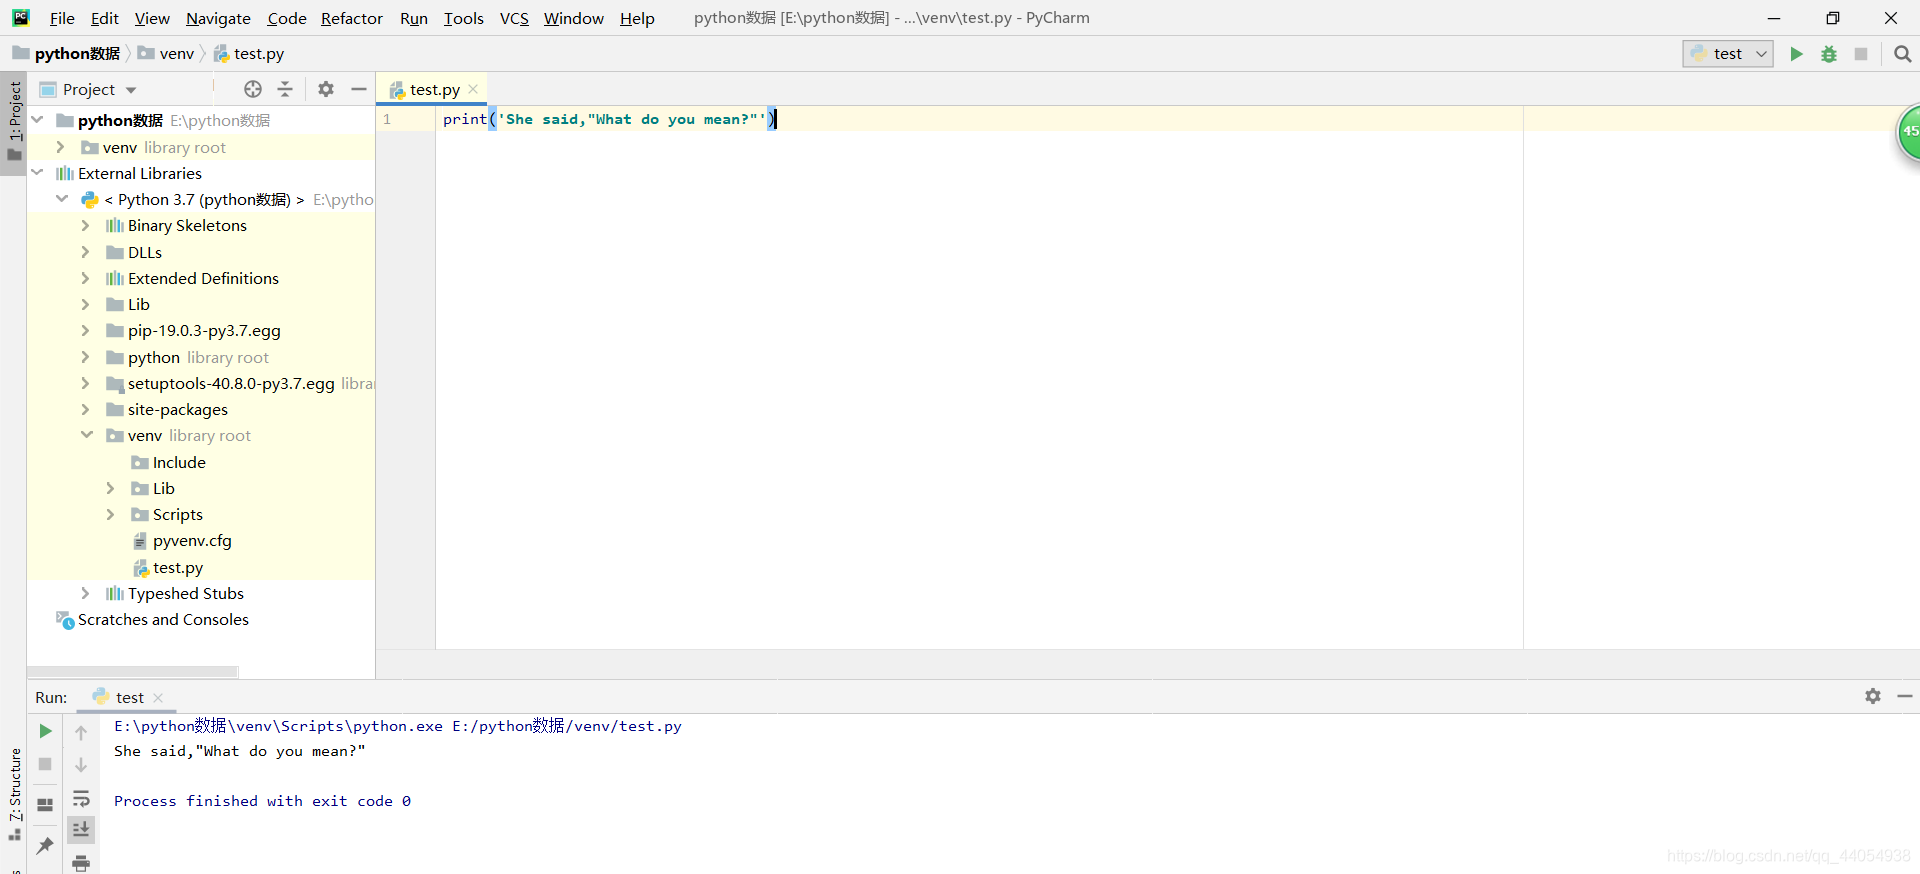1920x874 pixels.
Task: Click the down arrow in Run console
Action: point(81,765)
